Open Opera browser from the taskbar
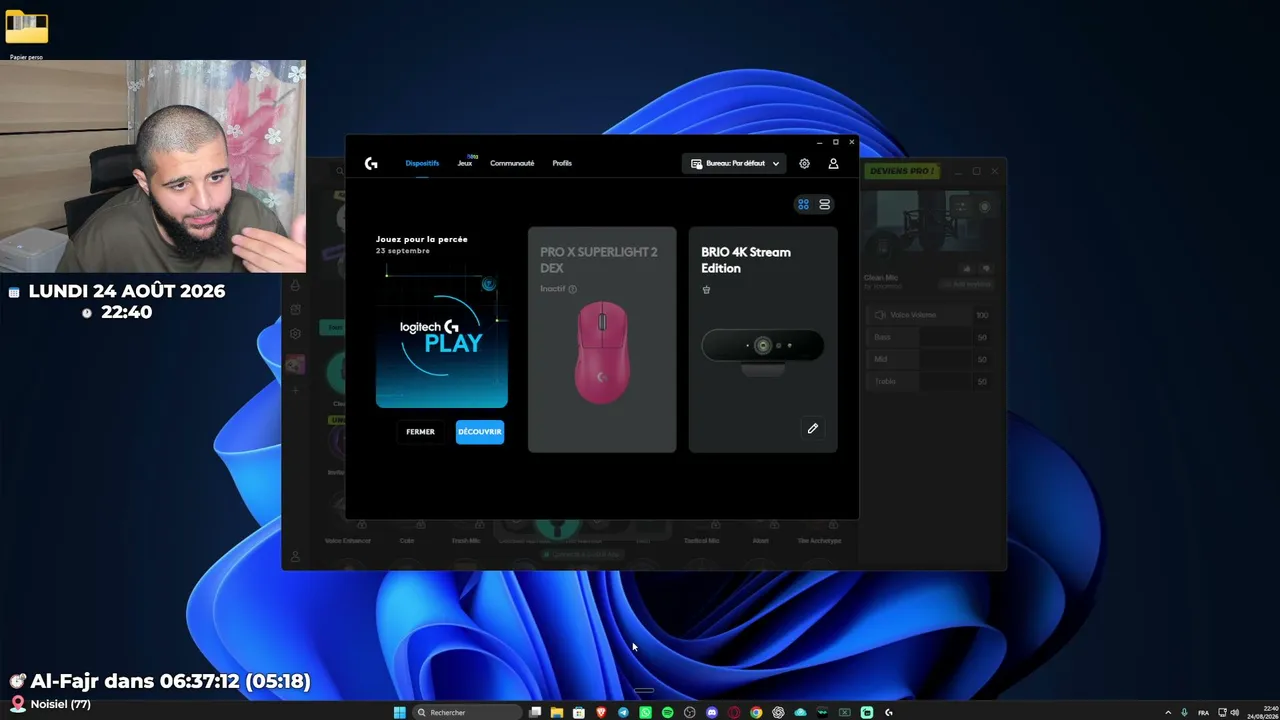The width and height of the screenshot is (1280, 720). [x=734, y=712]
